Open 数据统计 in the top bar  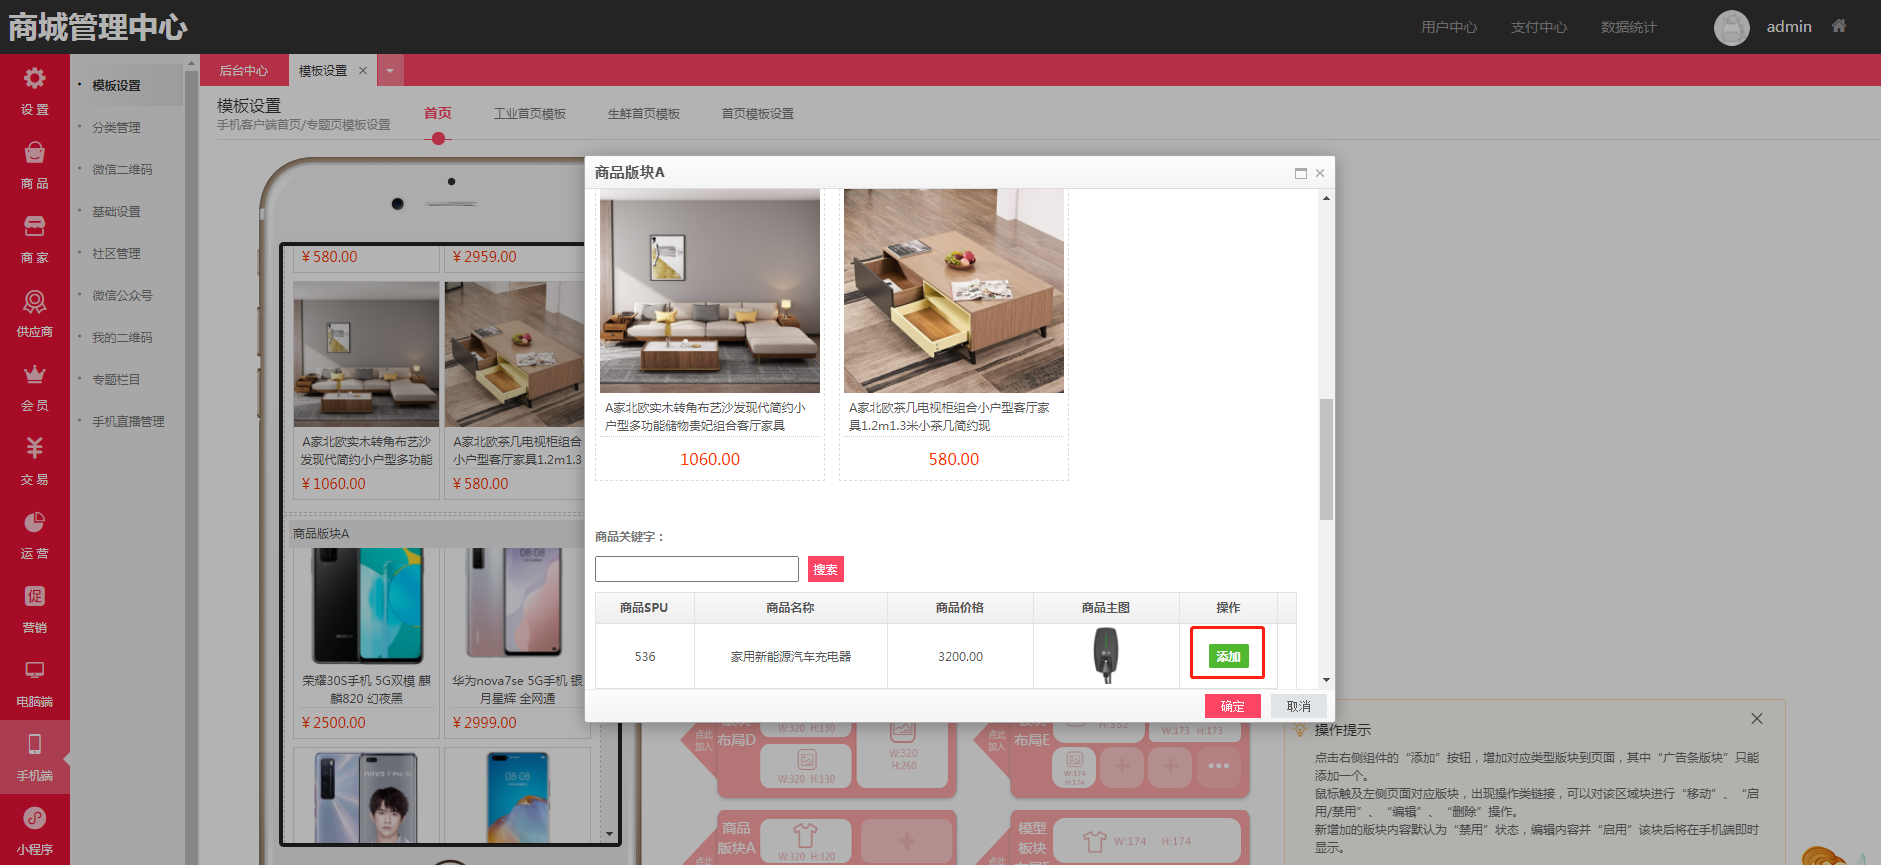[1629, 27]
